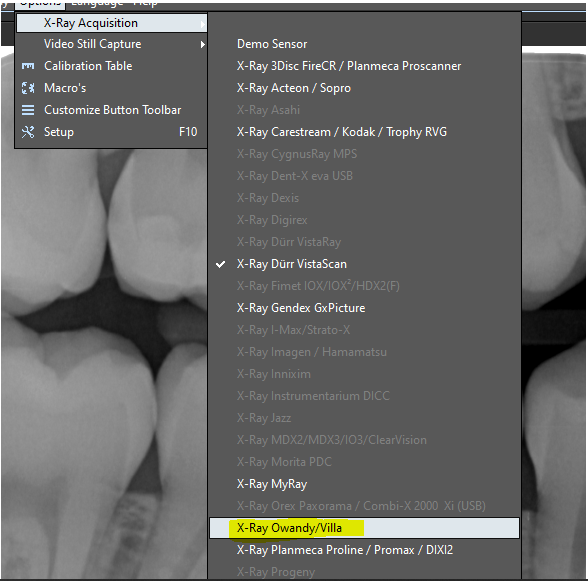The height and width of the screenshot is (581, 588).
Task: Click the greyed X-Ray Progeny entry
Action: point(364,572)
